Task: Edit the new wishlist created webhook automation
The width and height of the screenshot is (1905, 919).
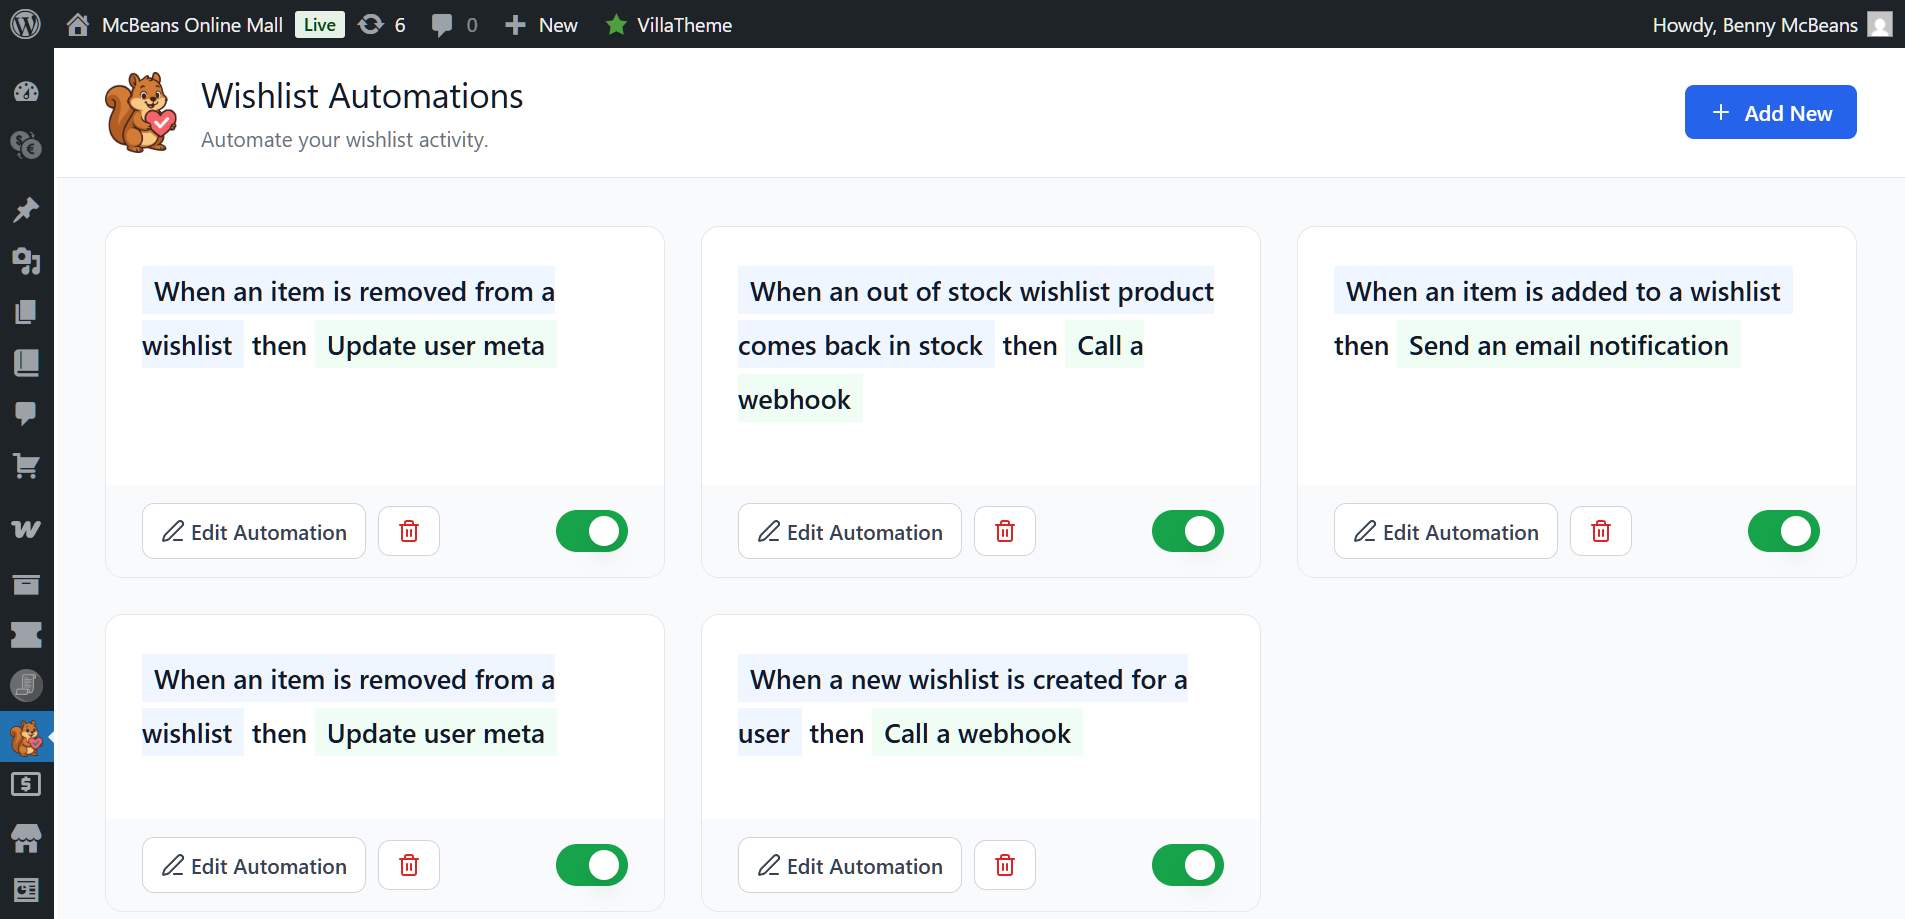Action: [x=849, y=865]
